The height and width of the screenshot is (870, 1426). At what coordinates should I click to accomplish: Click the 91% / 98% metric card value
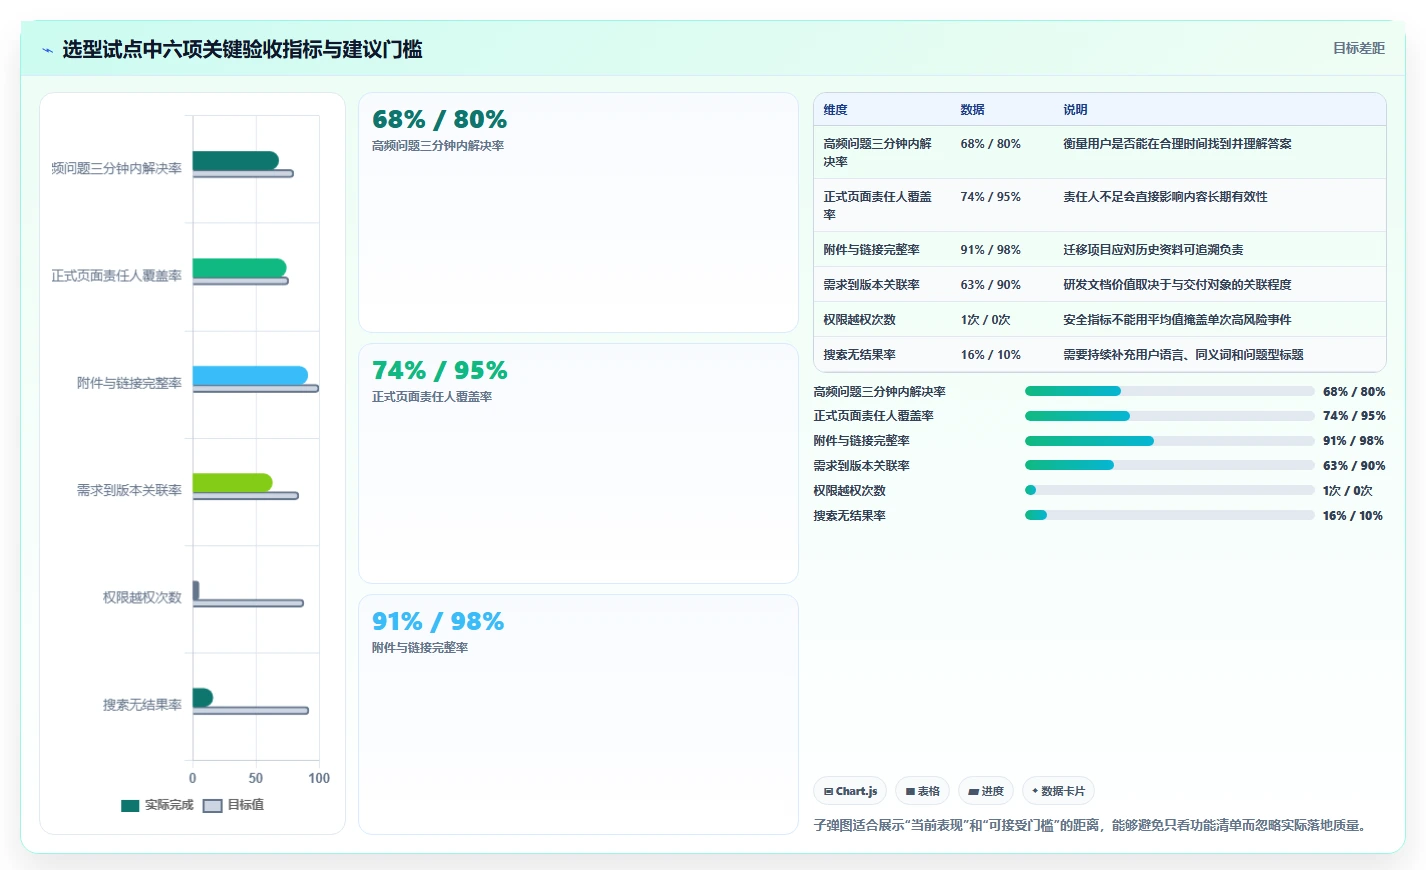438,622
